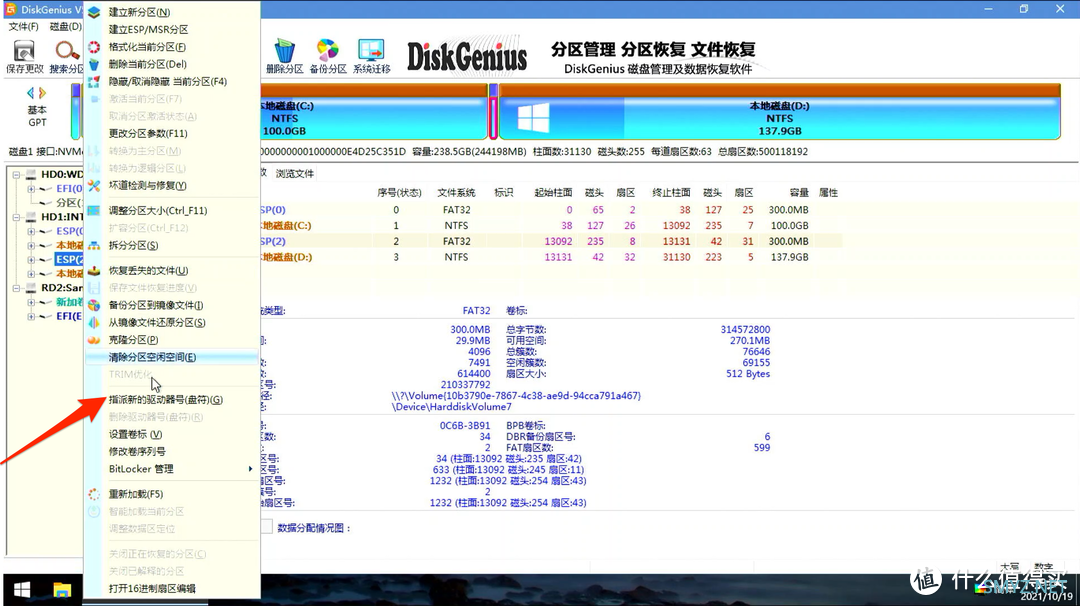
Task: Select the HD1:INT disk in tree
Action: [x=61, y=217]
